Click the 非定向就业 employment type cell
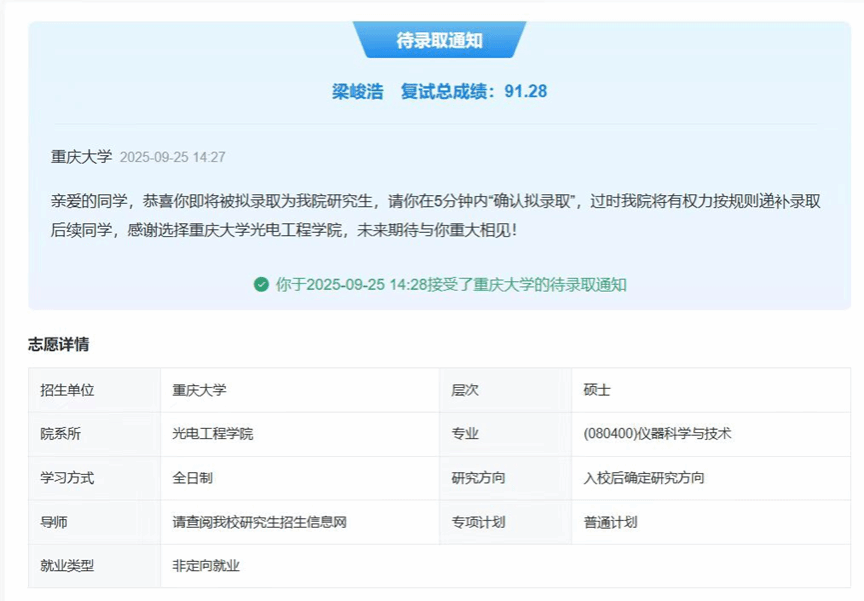The width and height of the screenshot is (864, 601). coord(206,566)
